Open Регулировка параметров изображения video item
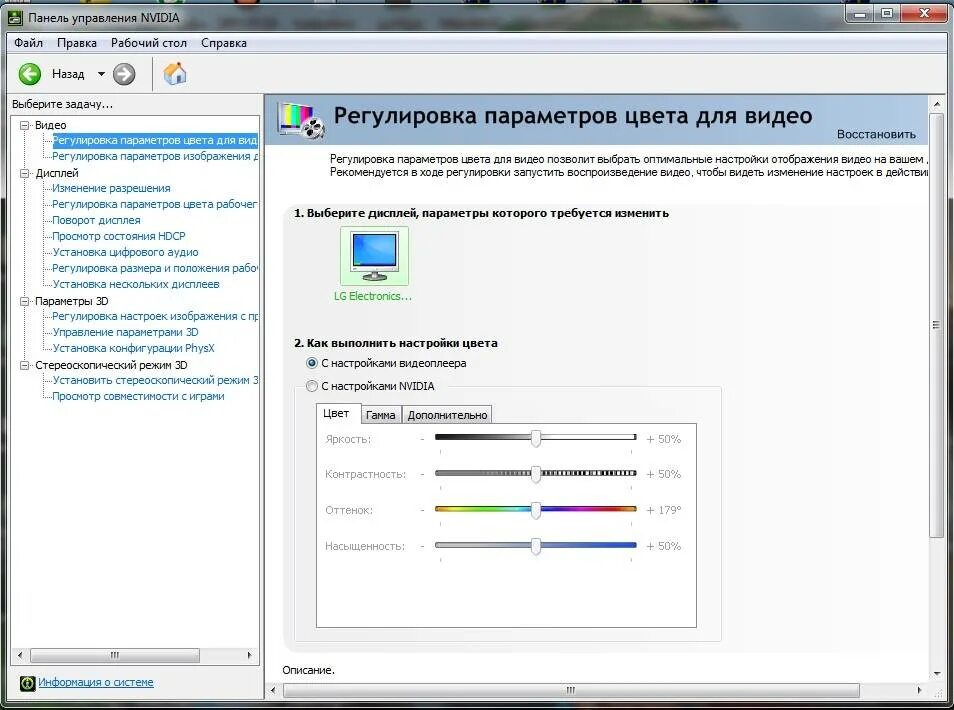The image size is (954, 710). click(x=155, y=156)
